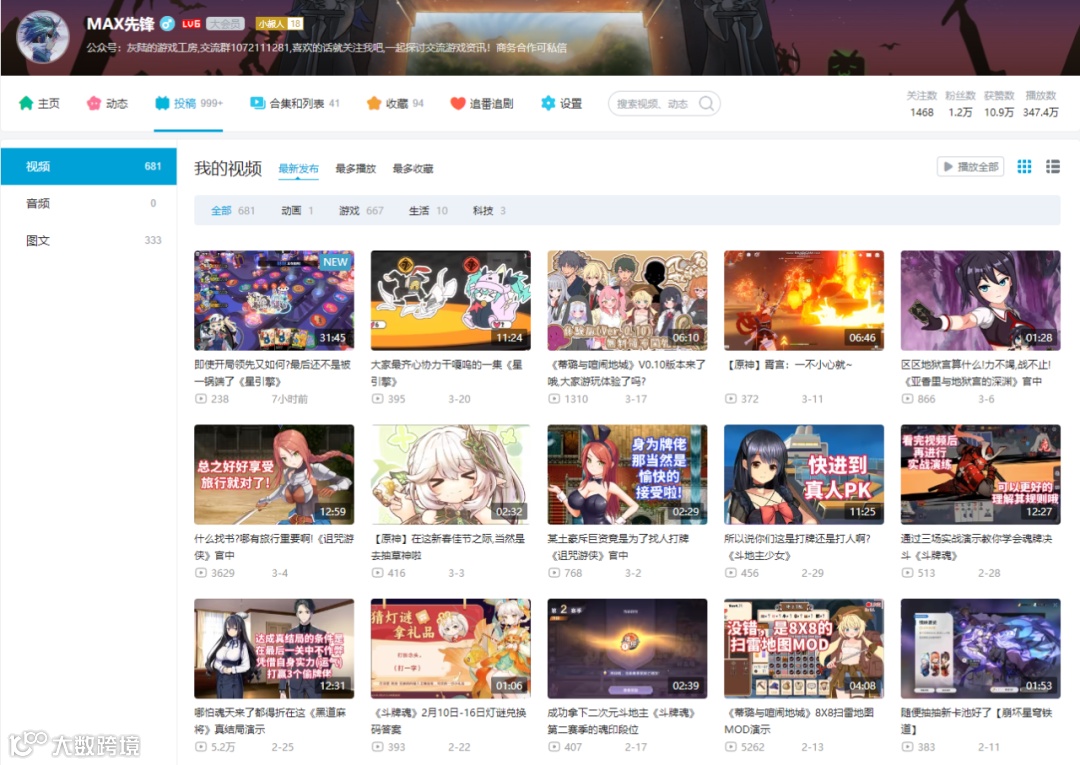Image resolution: width=1080 pixels, height=765 pixels.
Task: Open title 即使开局领先又如何
Action: pos(273,373)
